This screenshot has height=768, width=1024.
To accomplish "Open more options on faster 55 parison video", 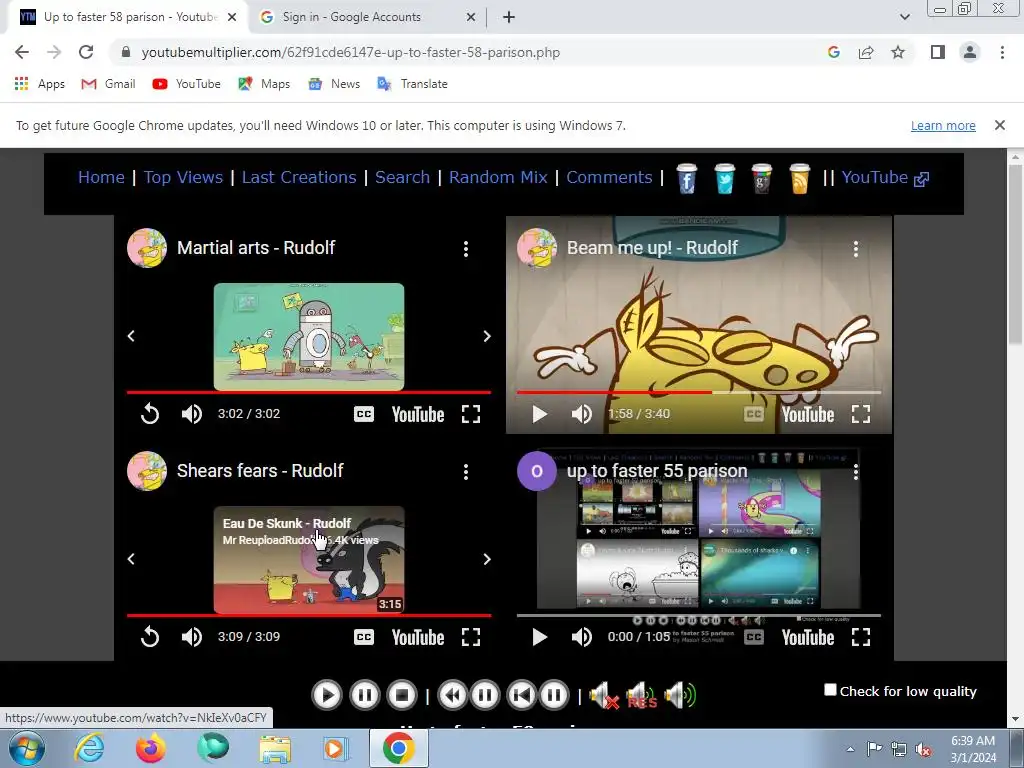I will [x=856, y=472].
